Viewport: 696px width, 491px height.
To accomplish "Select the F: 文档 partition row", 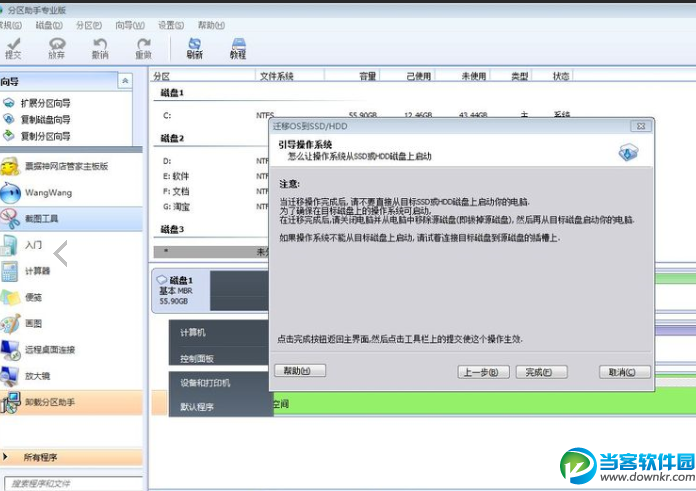I will click(x=212, y=191).
